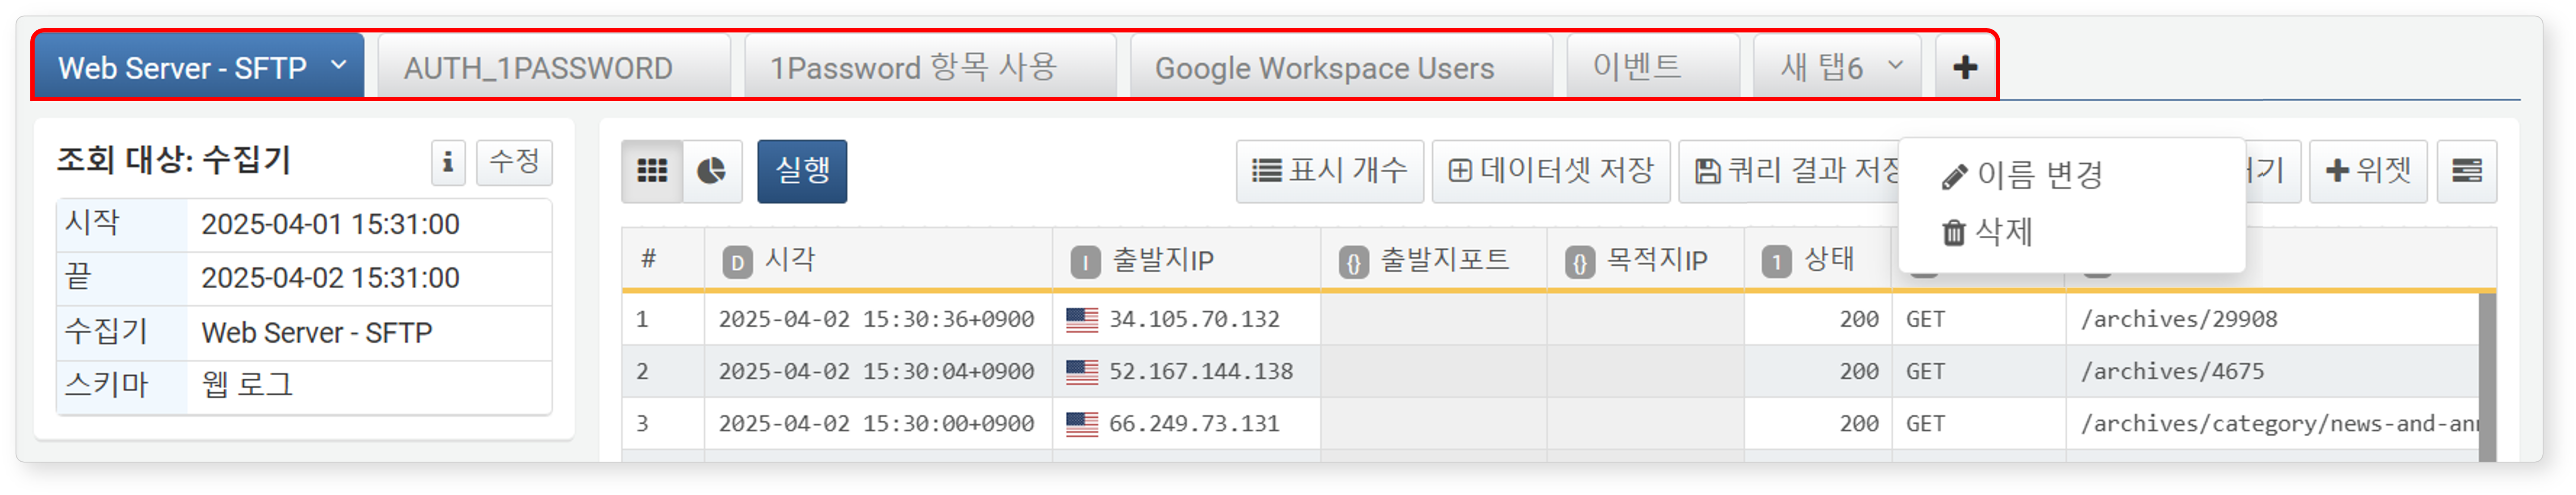
Task: Click status 200 cell in row 2
Action: pyautogui.click(x=1818, y=371)
